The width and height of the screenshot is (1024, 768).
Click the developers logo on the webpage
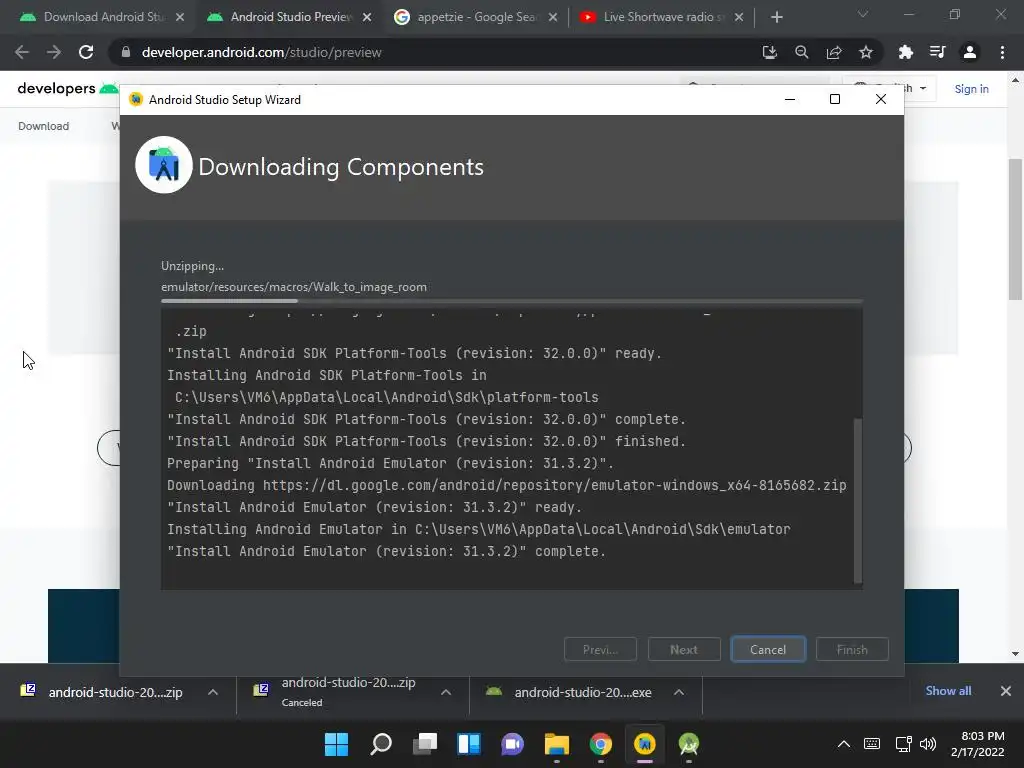pyautogui.click(x=67, y=88)
